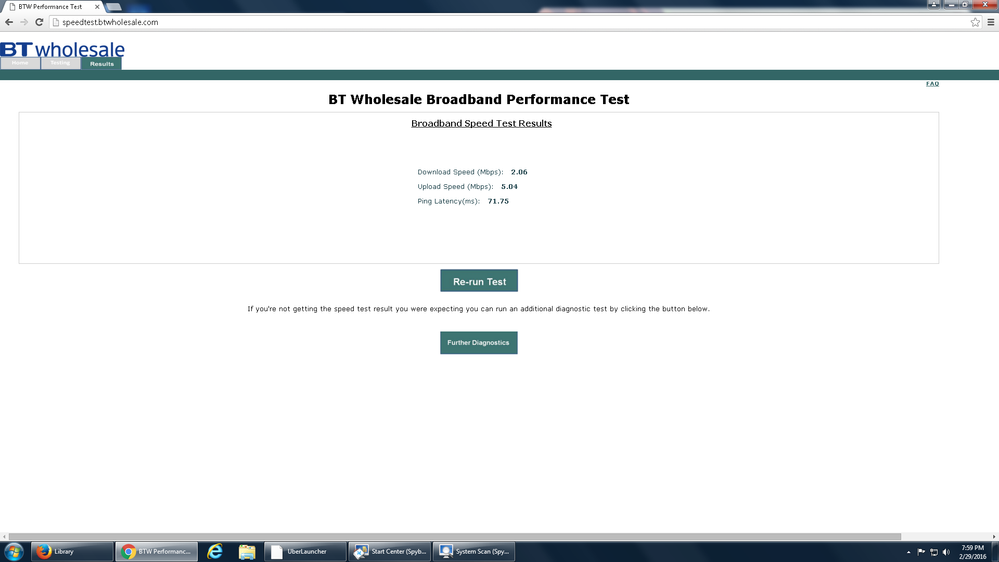Show hidden system tray icons

909,552
